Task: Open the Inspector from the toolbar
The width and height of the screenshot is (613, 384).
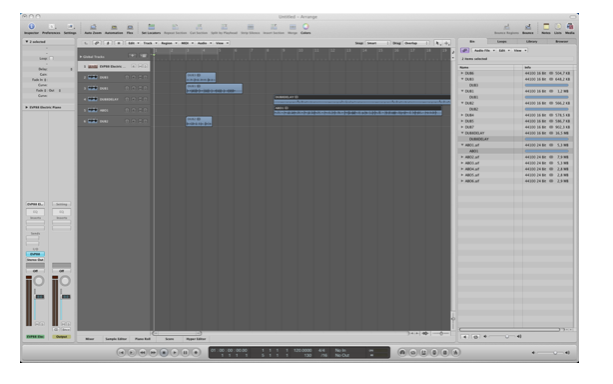Action: (32, 28)
